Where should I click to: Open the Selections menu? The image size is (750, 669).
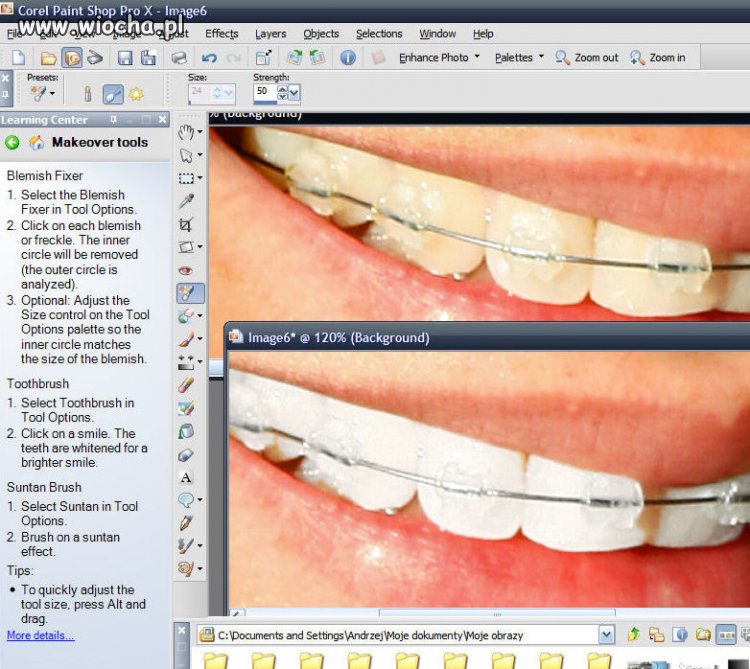[x=379, y=33]
